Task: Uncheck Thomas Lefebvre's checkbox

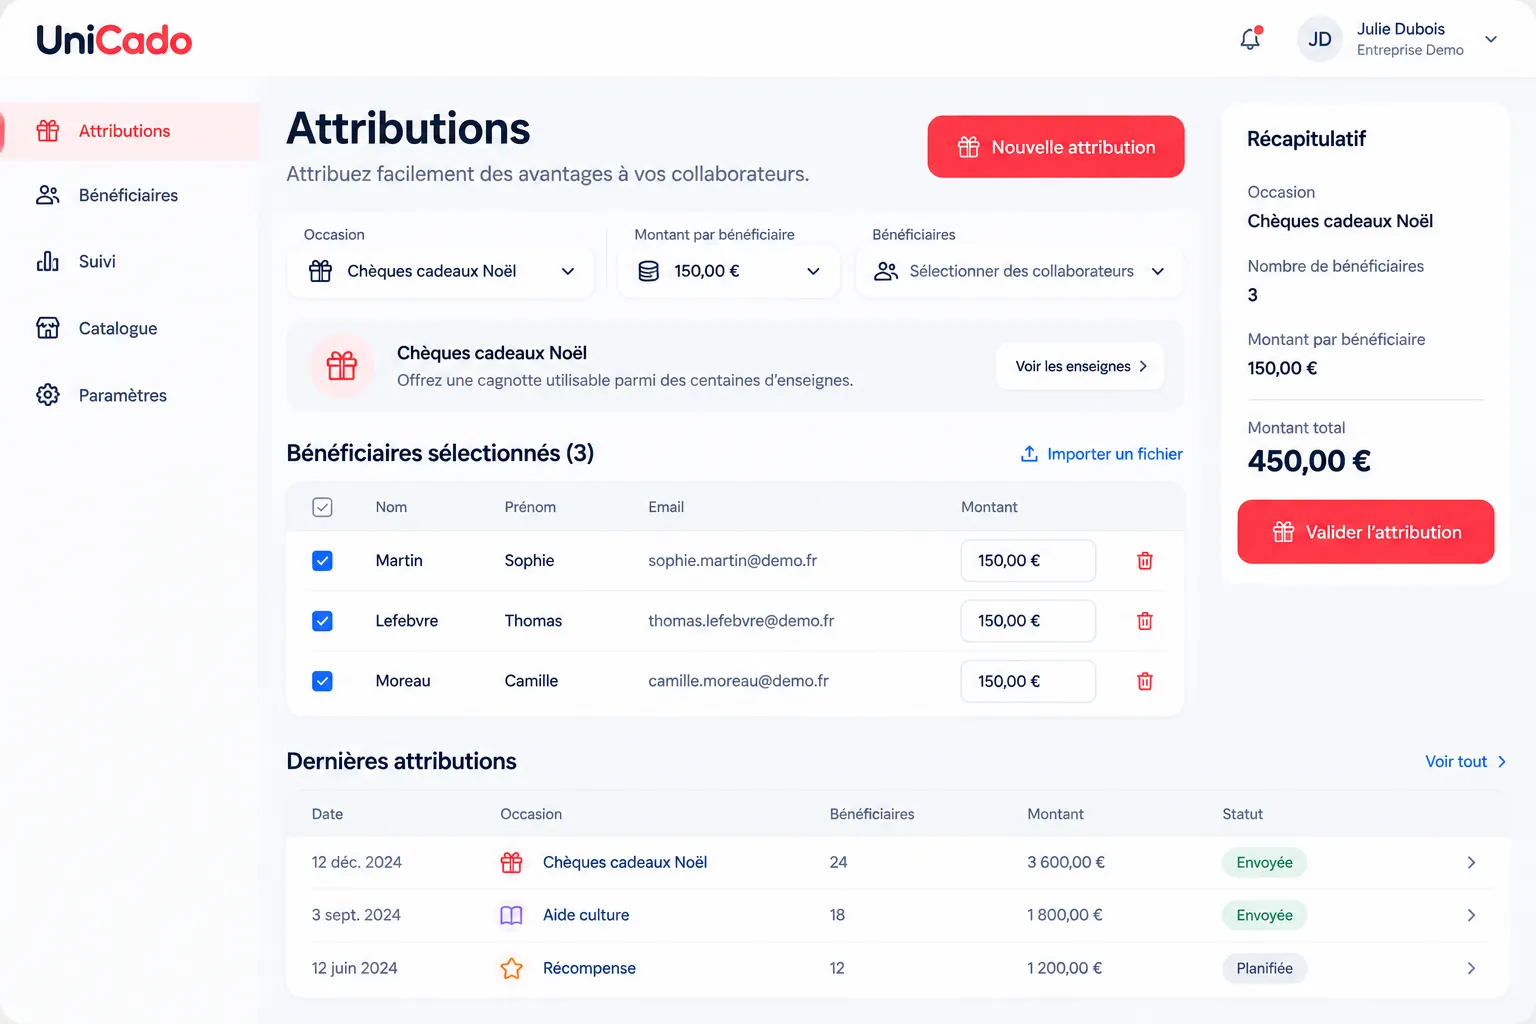Action: point(322,621)
